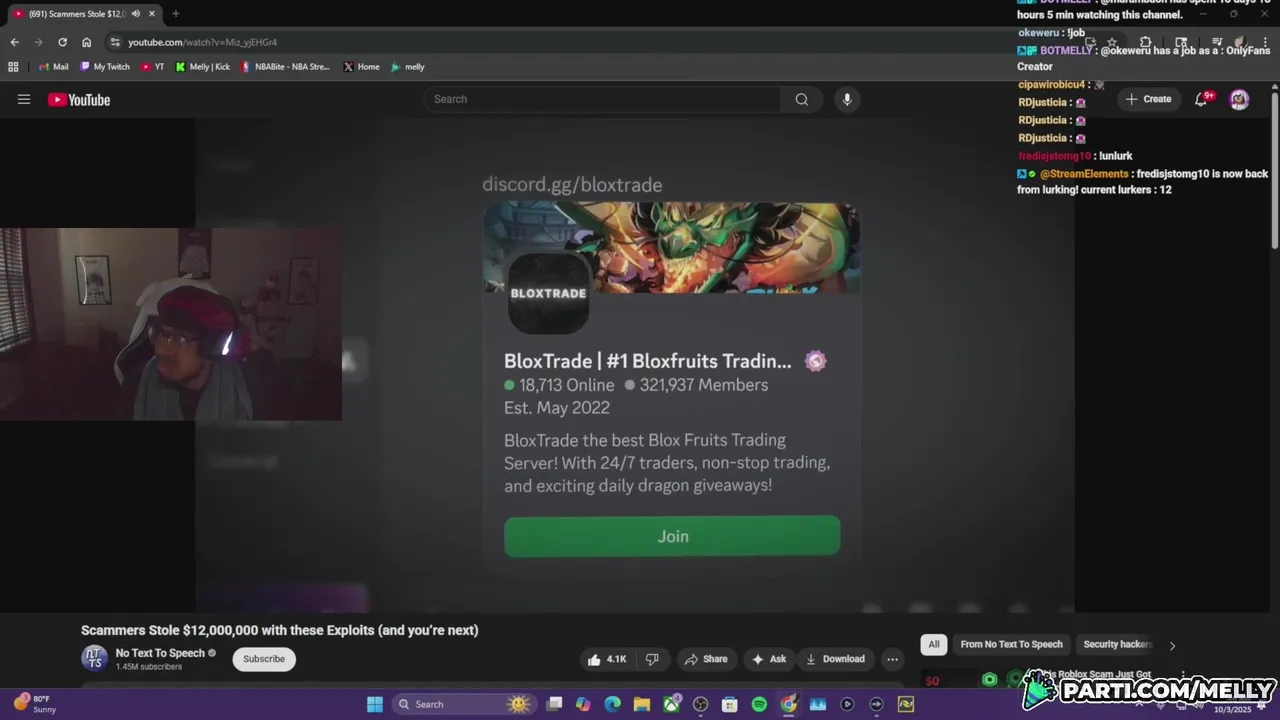Expand chips with the right chevron

(1172, 645)
